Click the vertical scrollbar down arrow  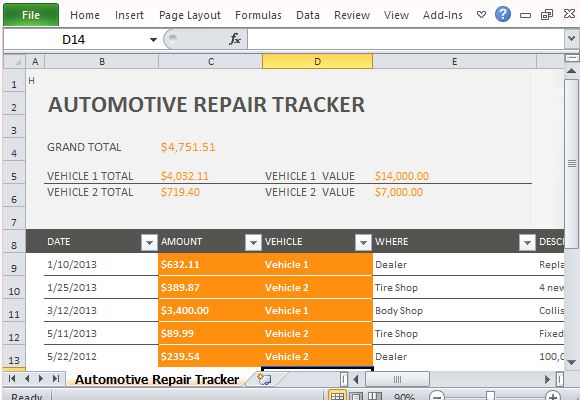click(x=571, y=363)
